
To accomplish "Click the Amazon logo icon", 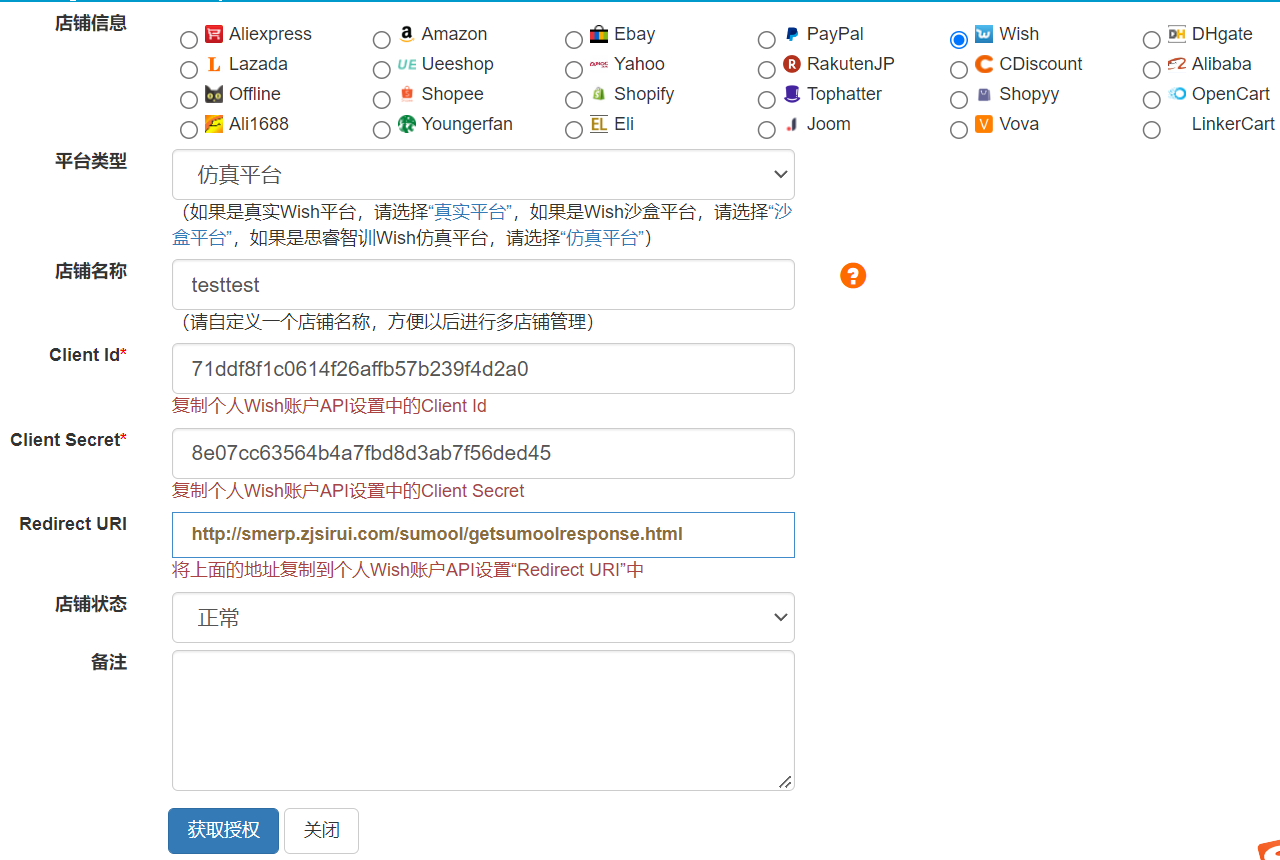I will (406, 34).
